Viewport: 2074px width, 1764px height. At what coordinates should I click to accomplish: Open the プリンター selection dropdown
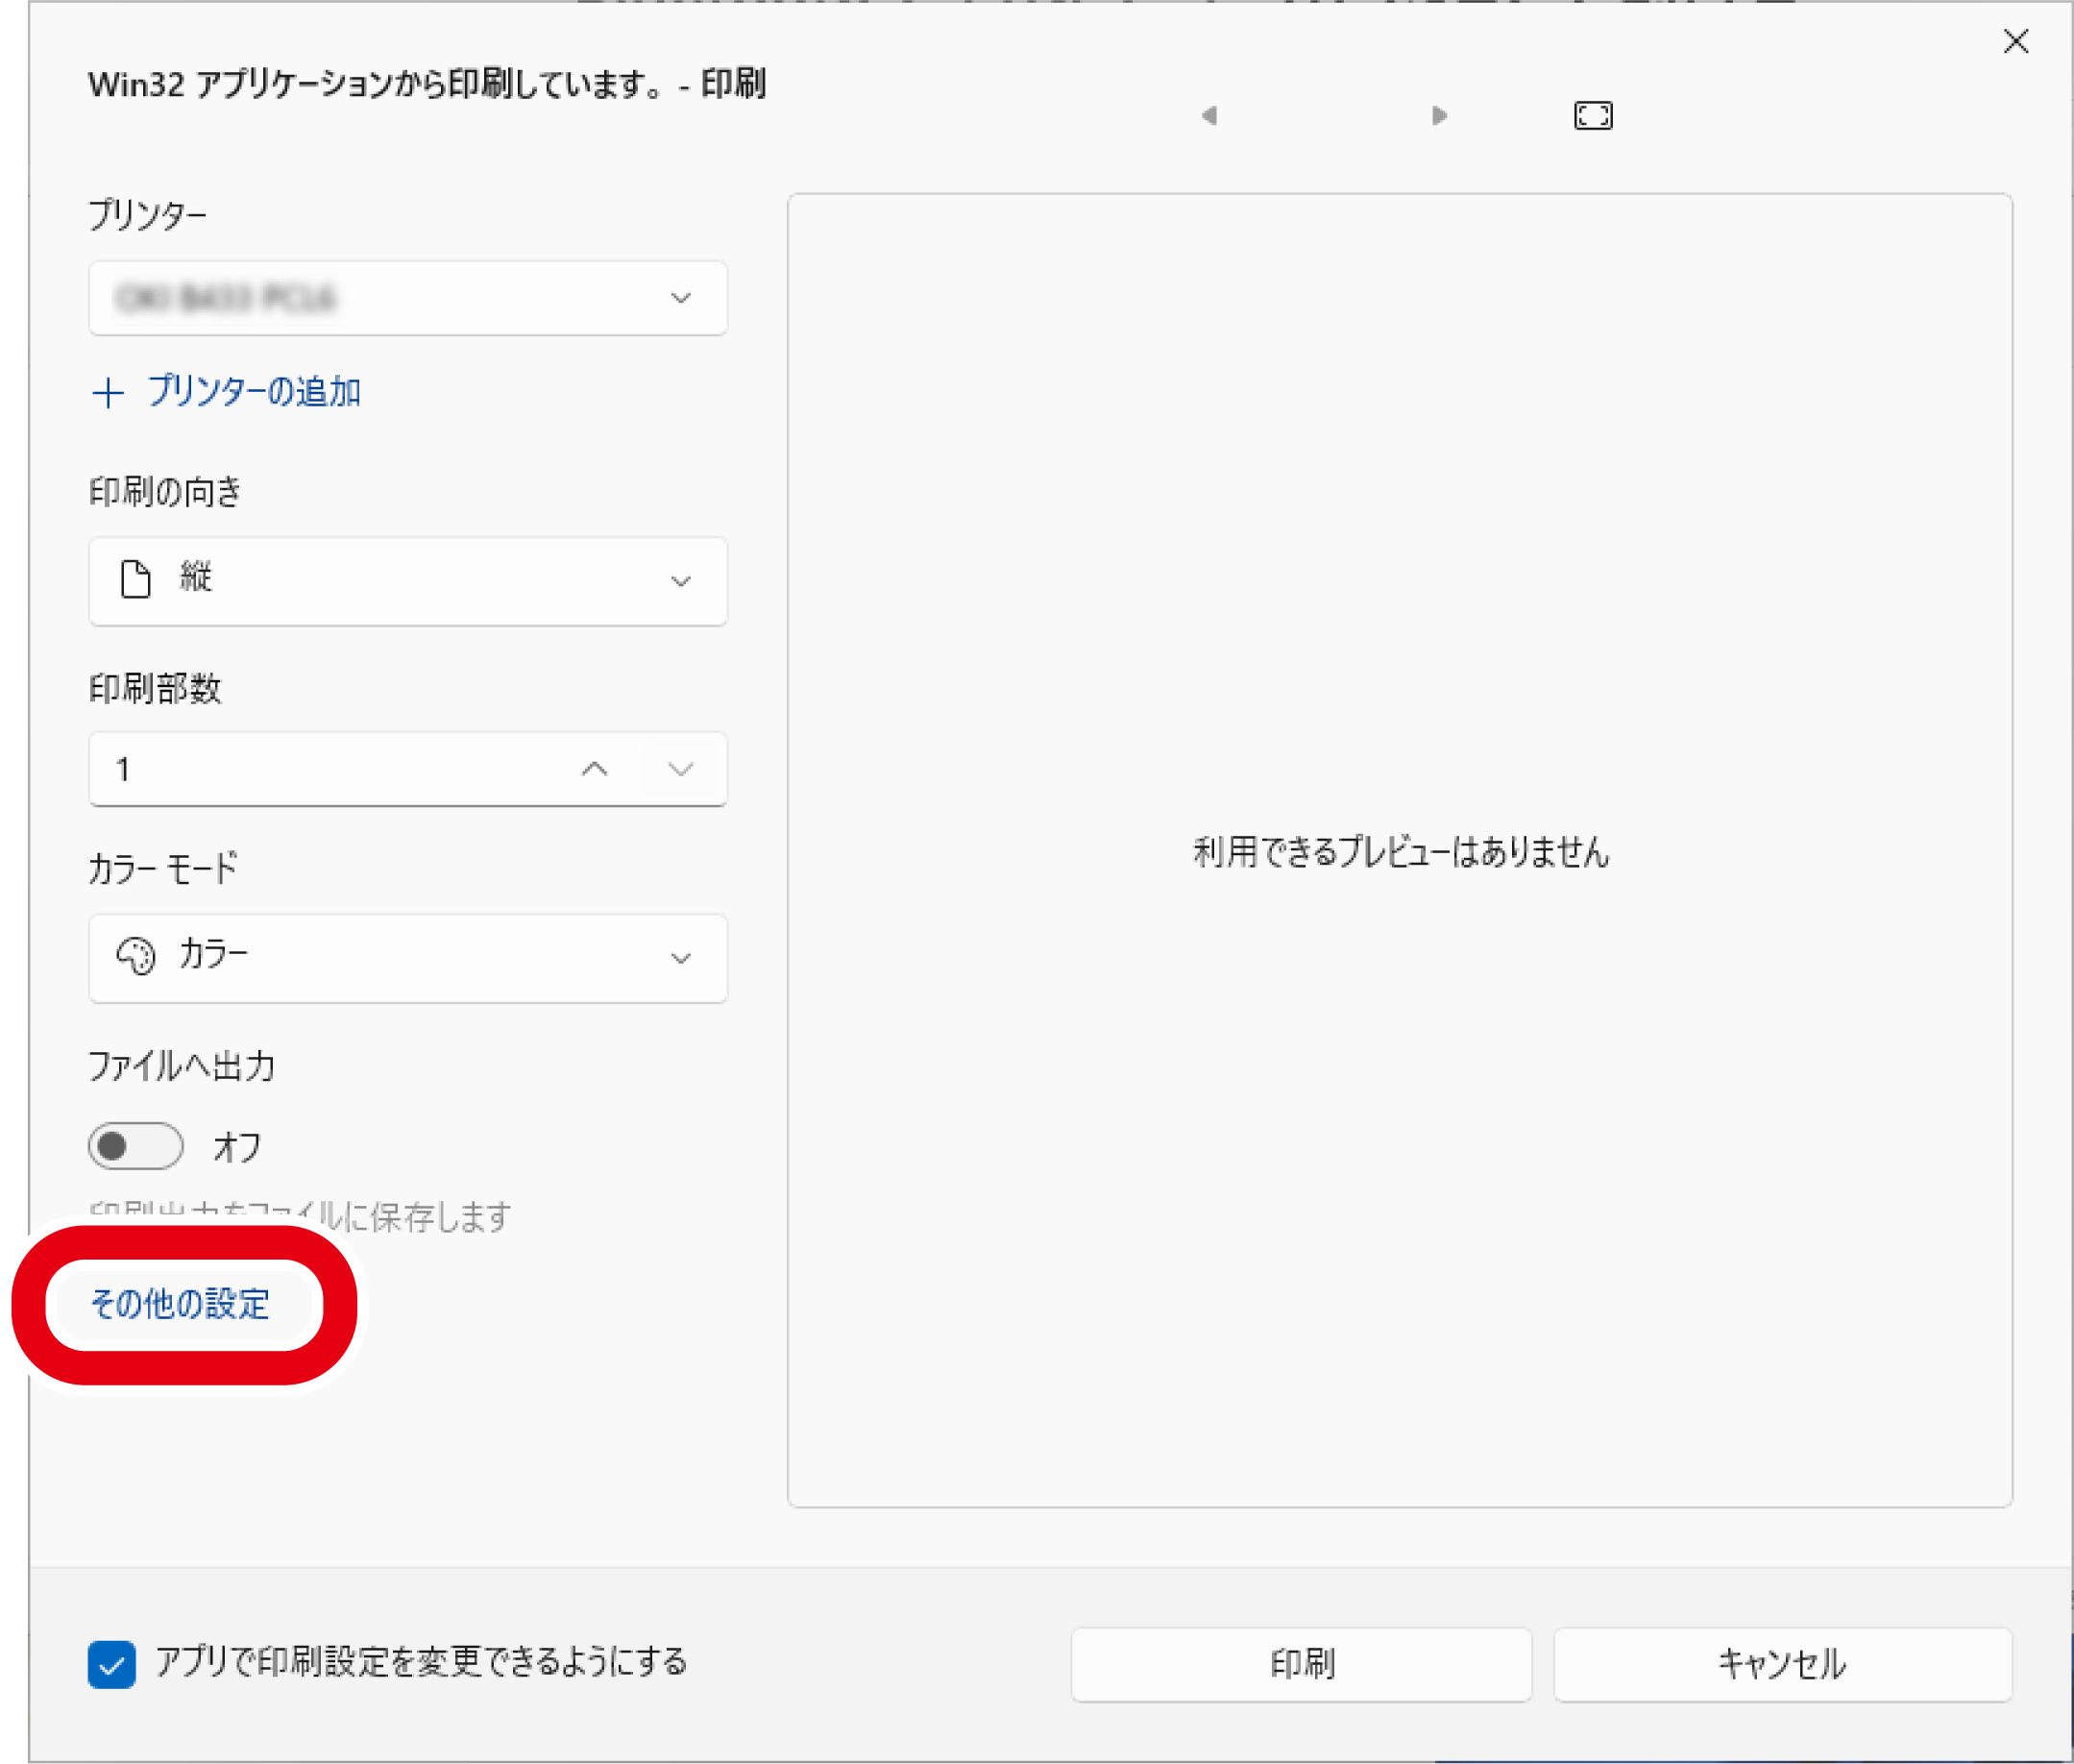pyautogui.click(x=408, y=298)
